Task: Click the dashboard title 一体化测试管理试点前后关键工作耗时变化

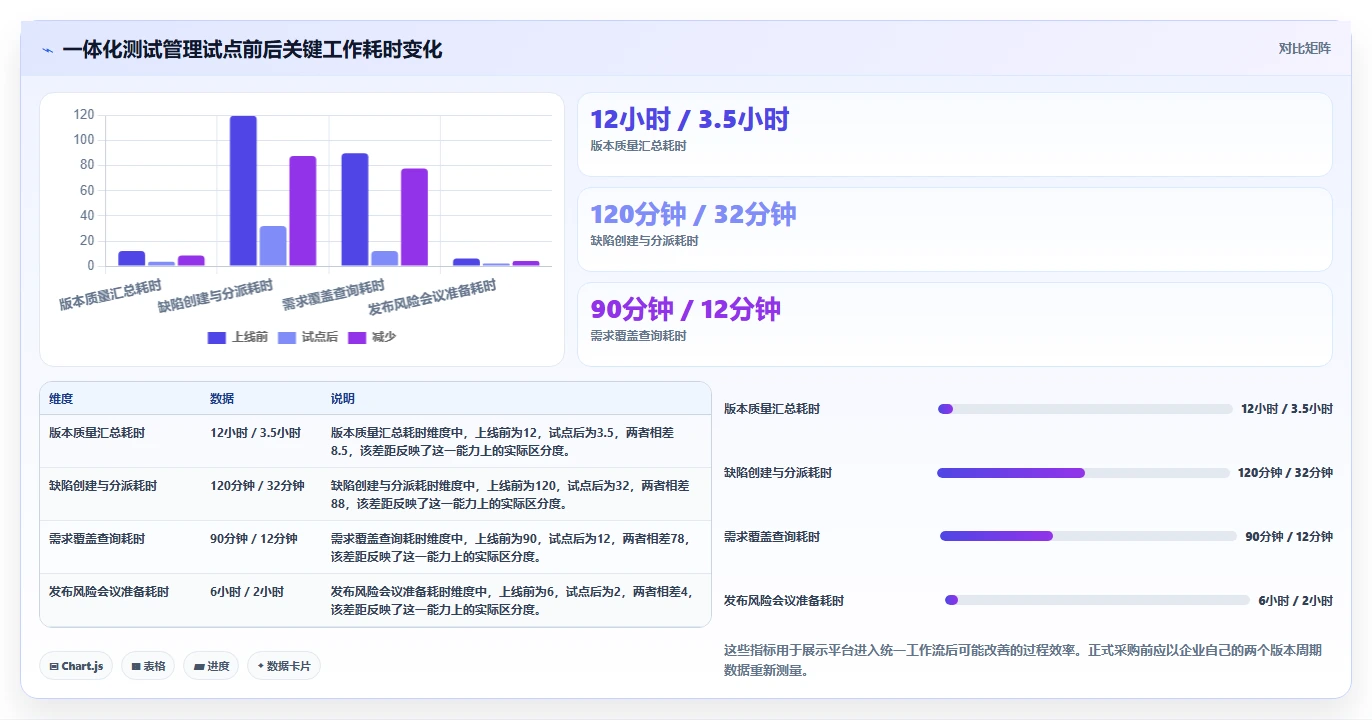Action: tap(252, 50)
